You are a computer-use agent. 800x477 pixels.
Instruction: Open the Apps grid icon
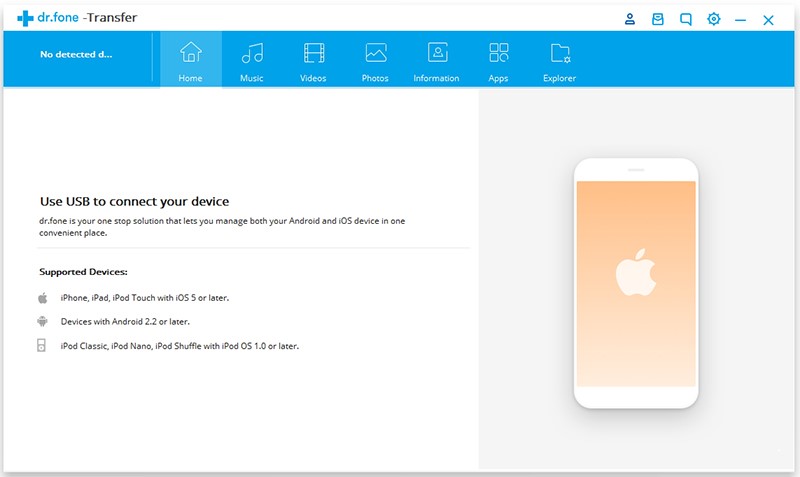coord(498,52)
